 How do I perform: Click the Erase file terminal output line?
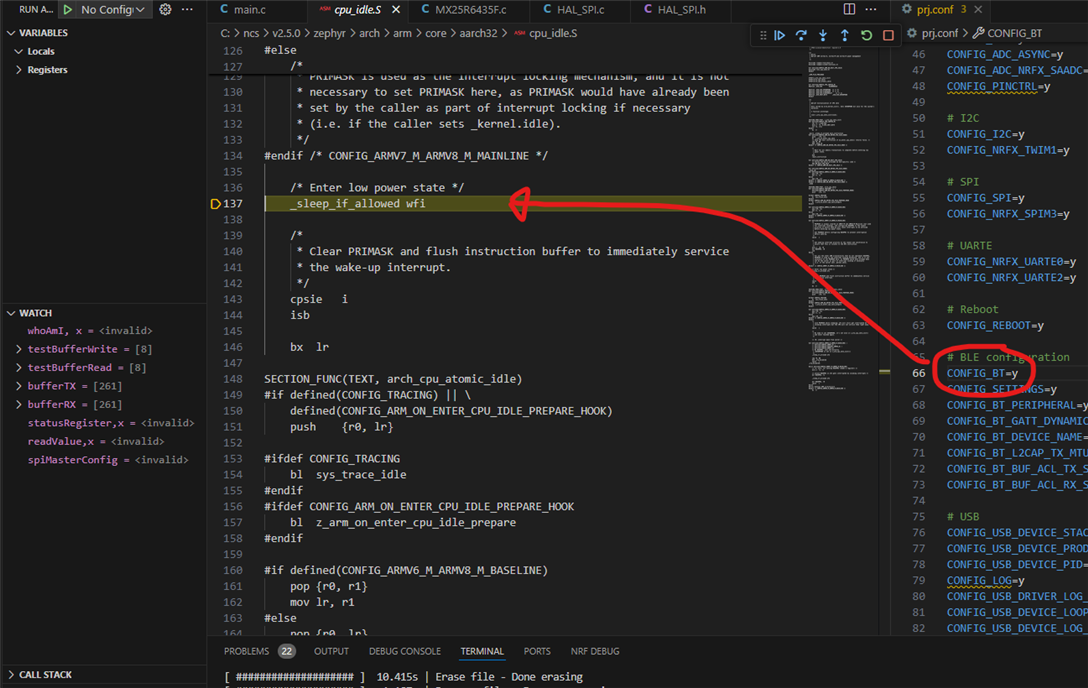coord(403,677)
